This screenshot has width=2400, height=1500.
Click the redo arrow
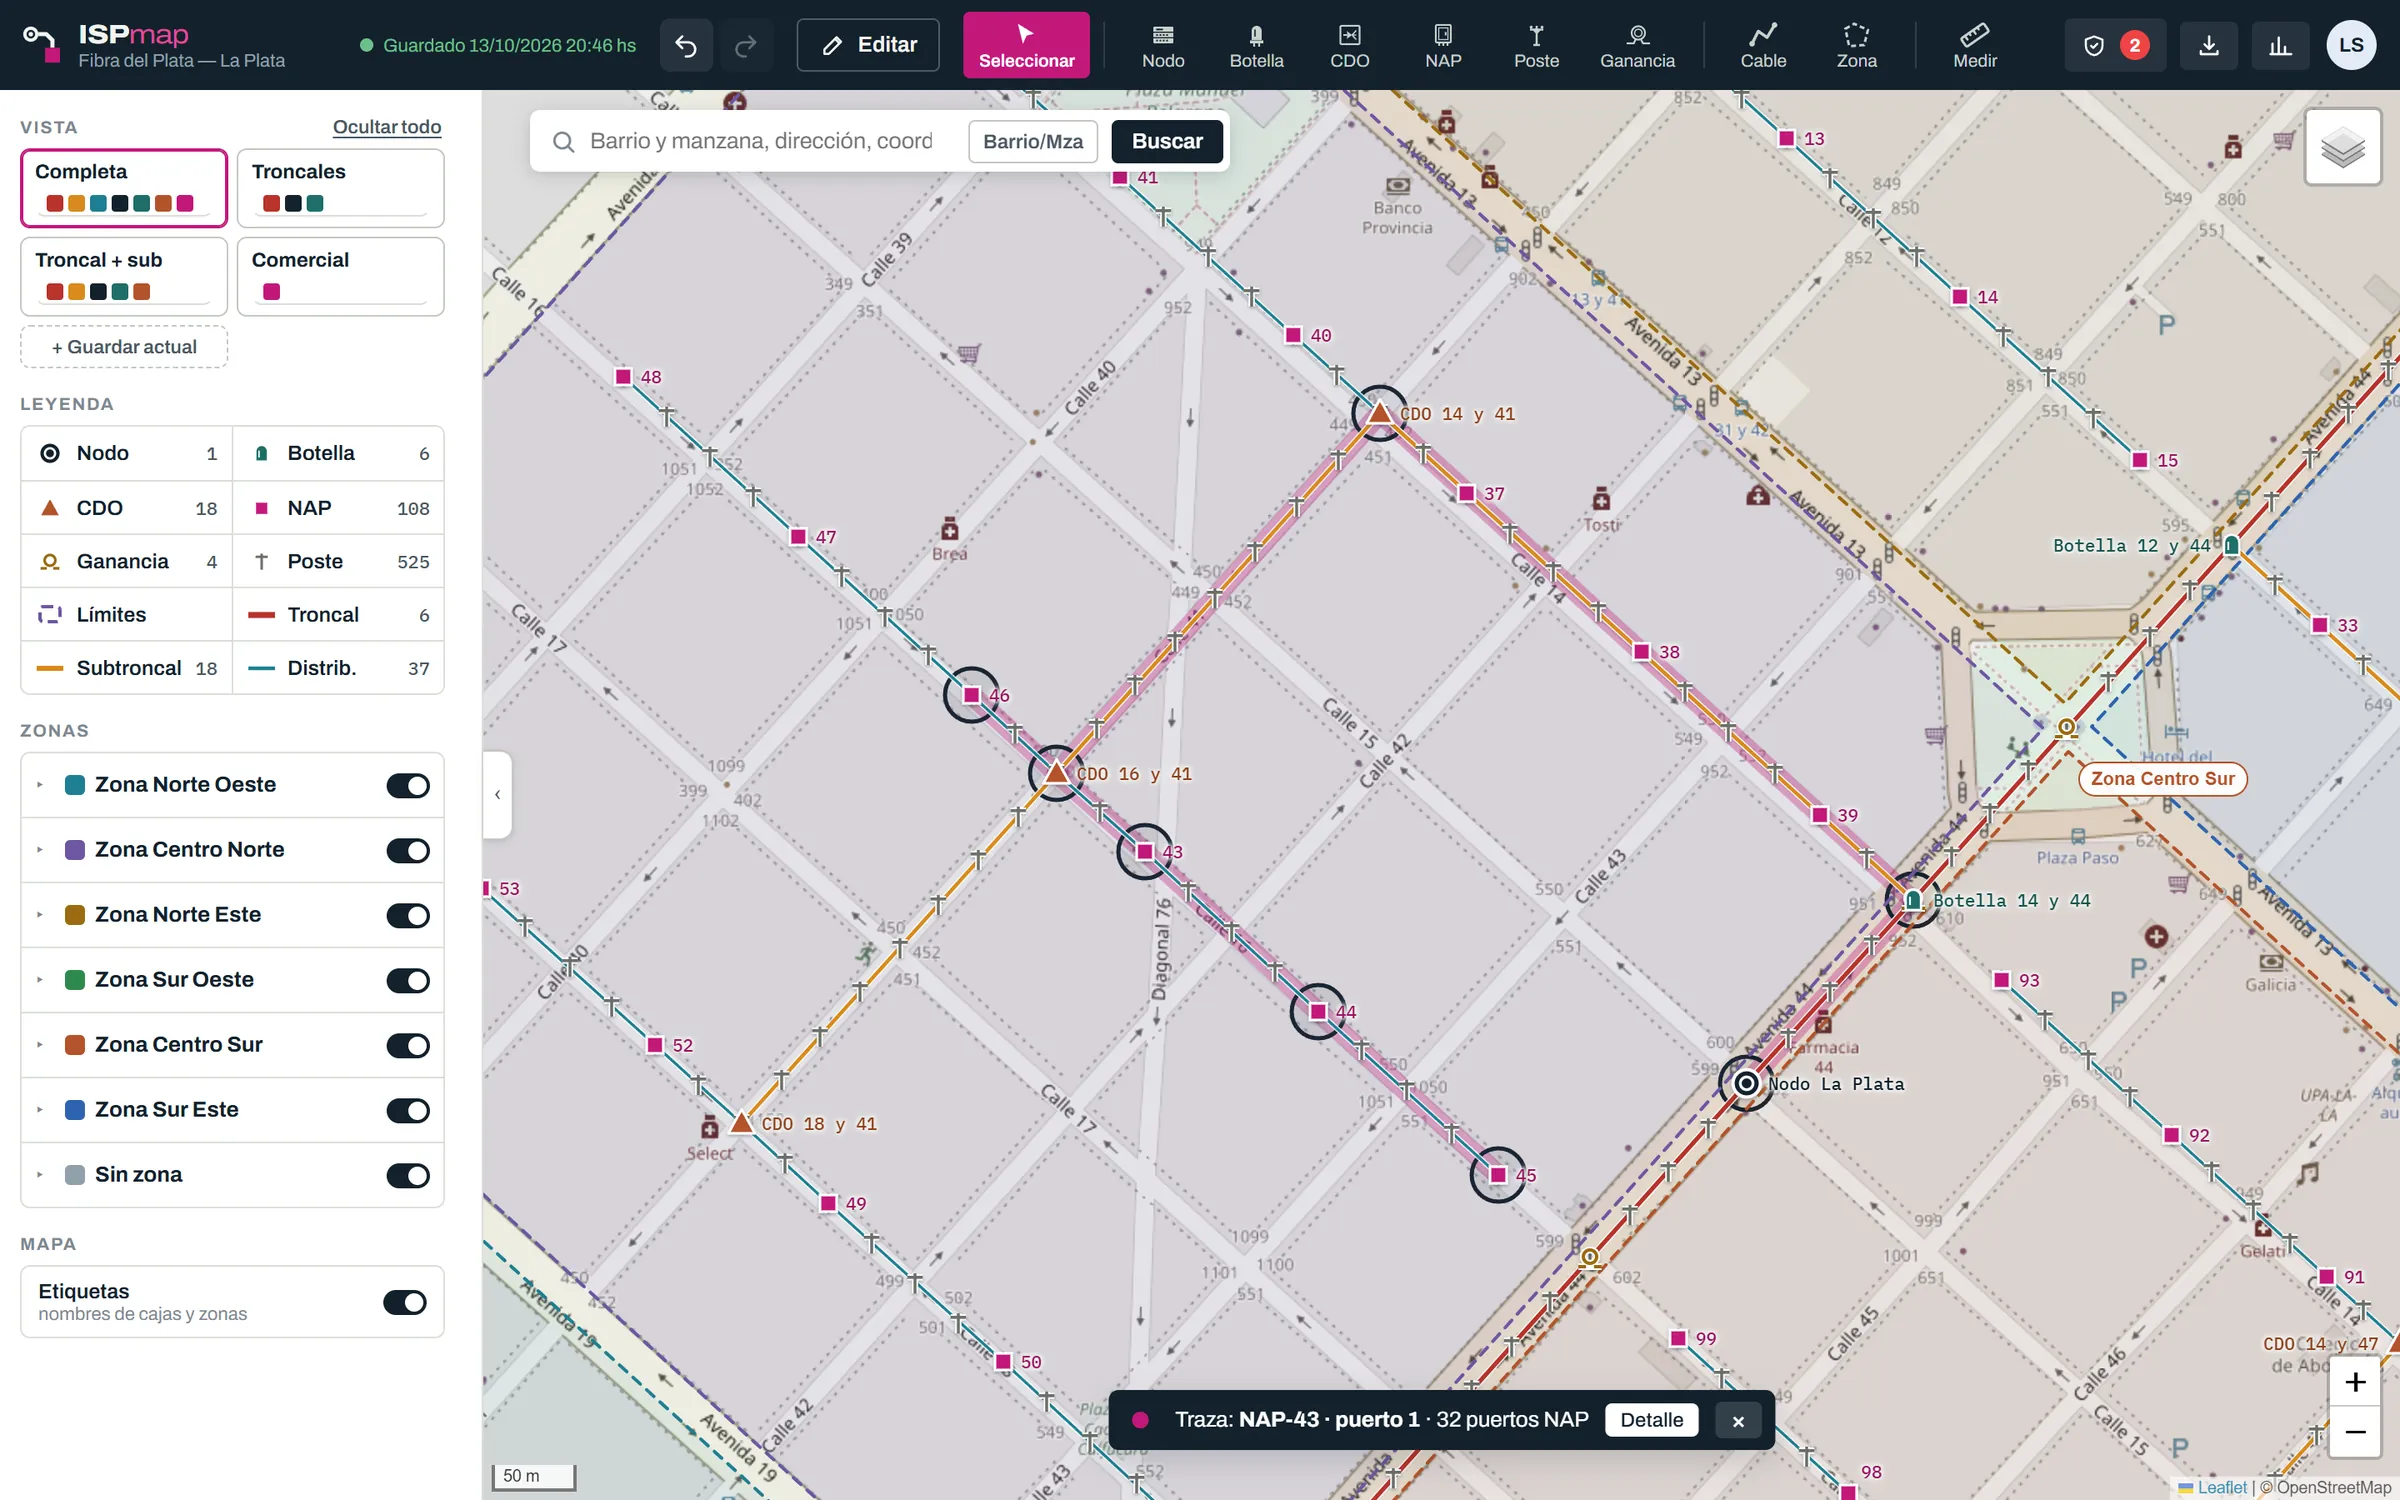pyautogui.click(x=746, y=45)
